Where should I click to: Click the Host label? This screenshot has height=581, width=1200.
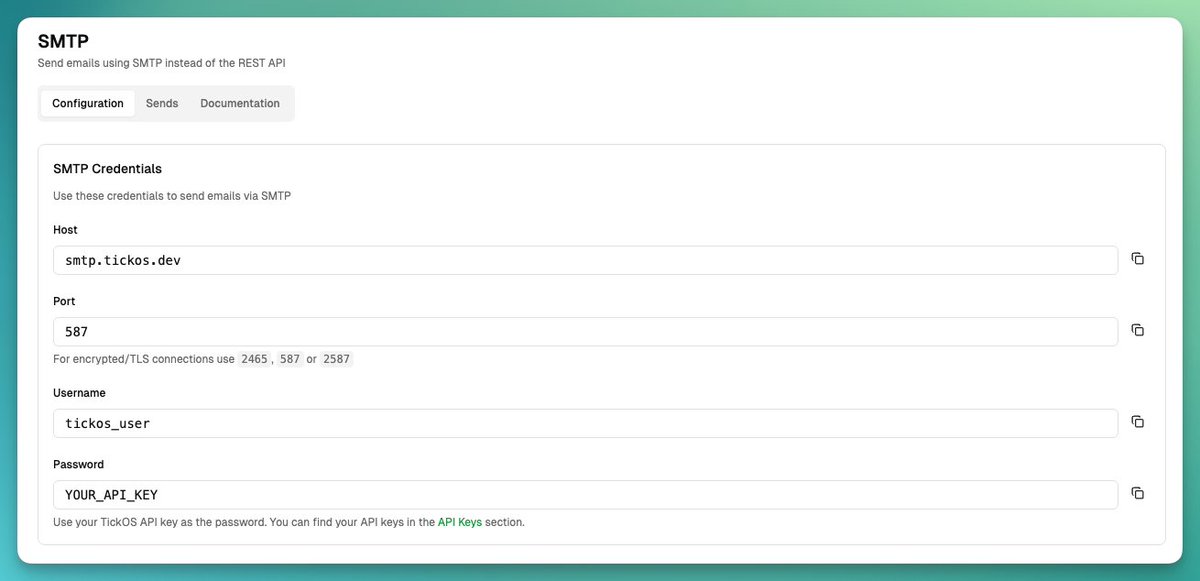(x=65, y=230)
